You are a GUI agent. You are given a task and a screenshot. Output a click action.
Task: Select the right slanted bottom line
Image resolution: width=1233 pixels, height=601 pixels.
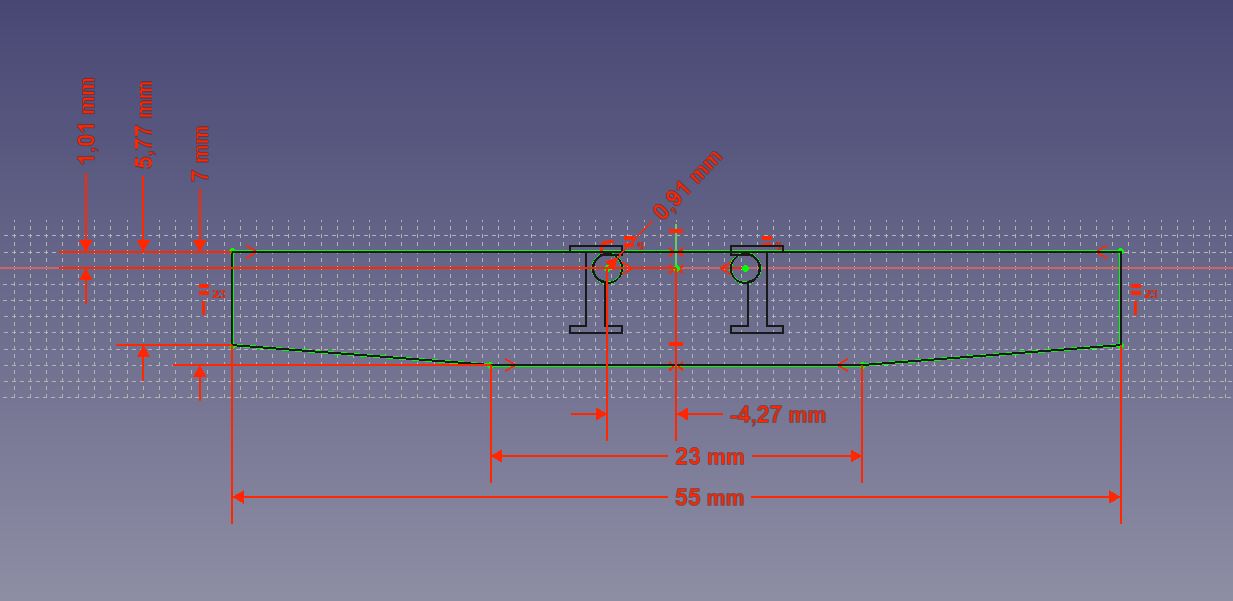990,355
